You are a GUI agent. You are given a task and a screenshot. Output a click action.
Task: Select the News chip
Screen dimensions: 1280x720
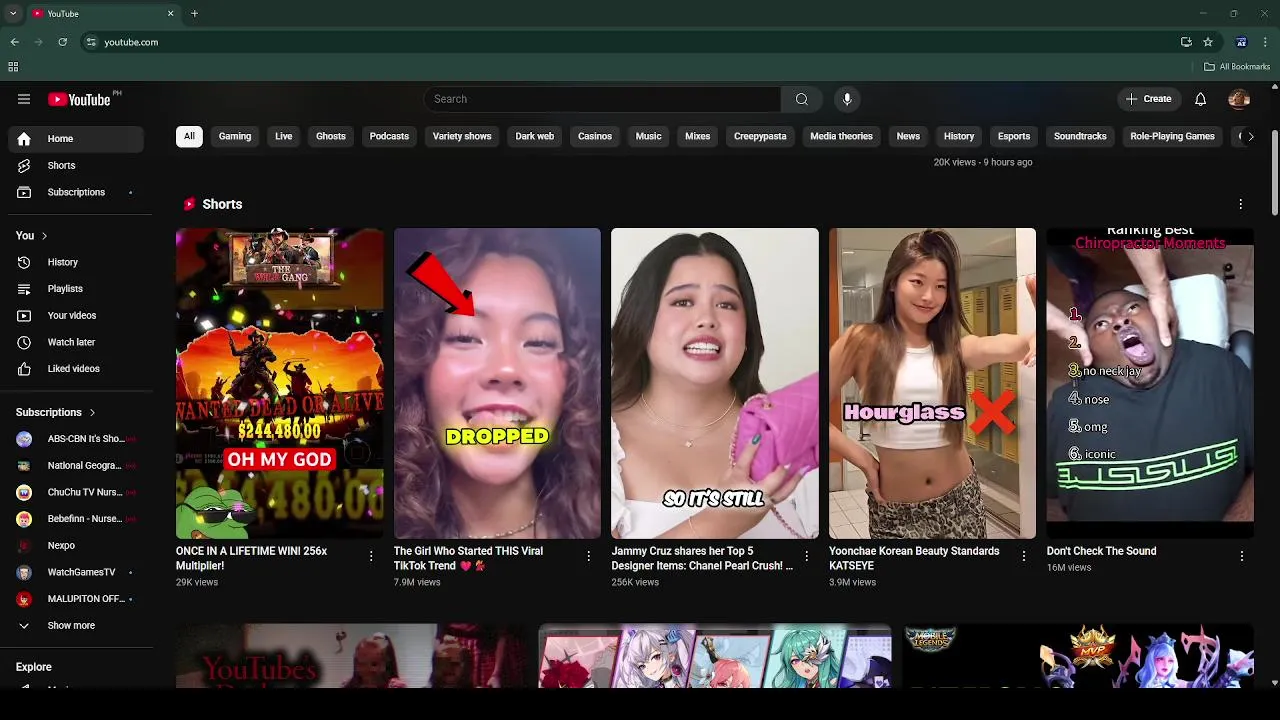[x=908, y=136]
